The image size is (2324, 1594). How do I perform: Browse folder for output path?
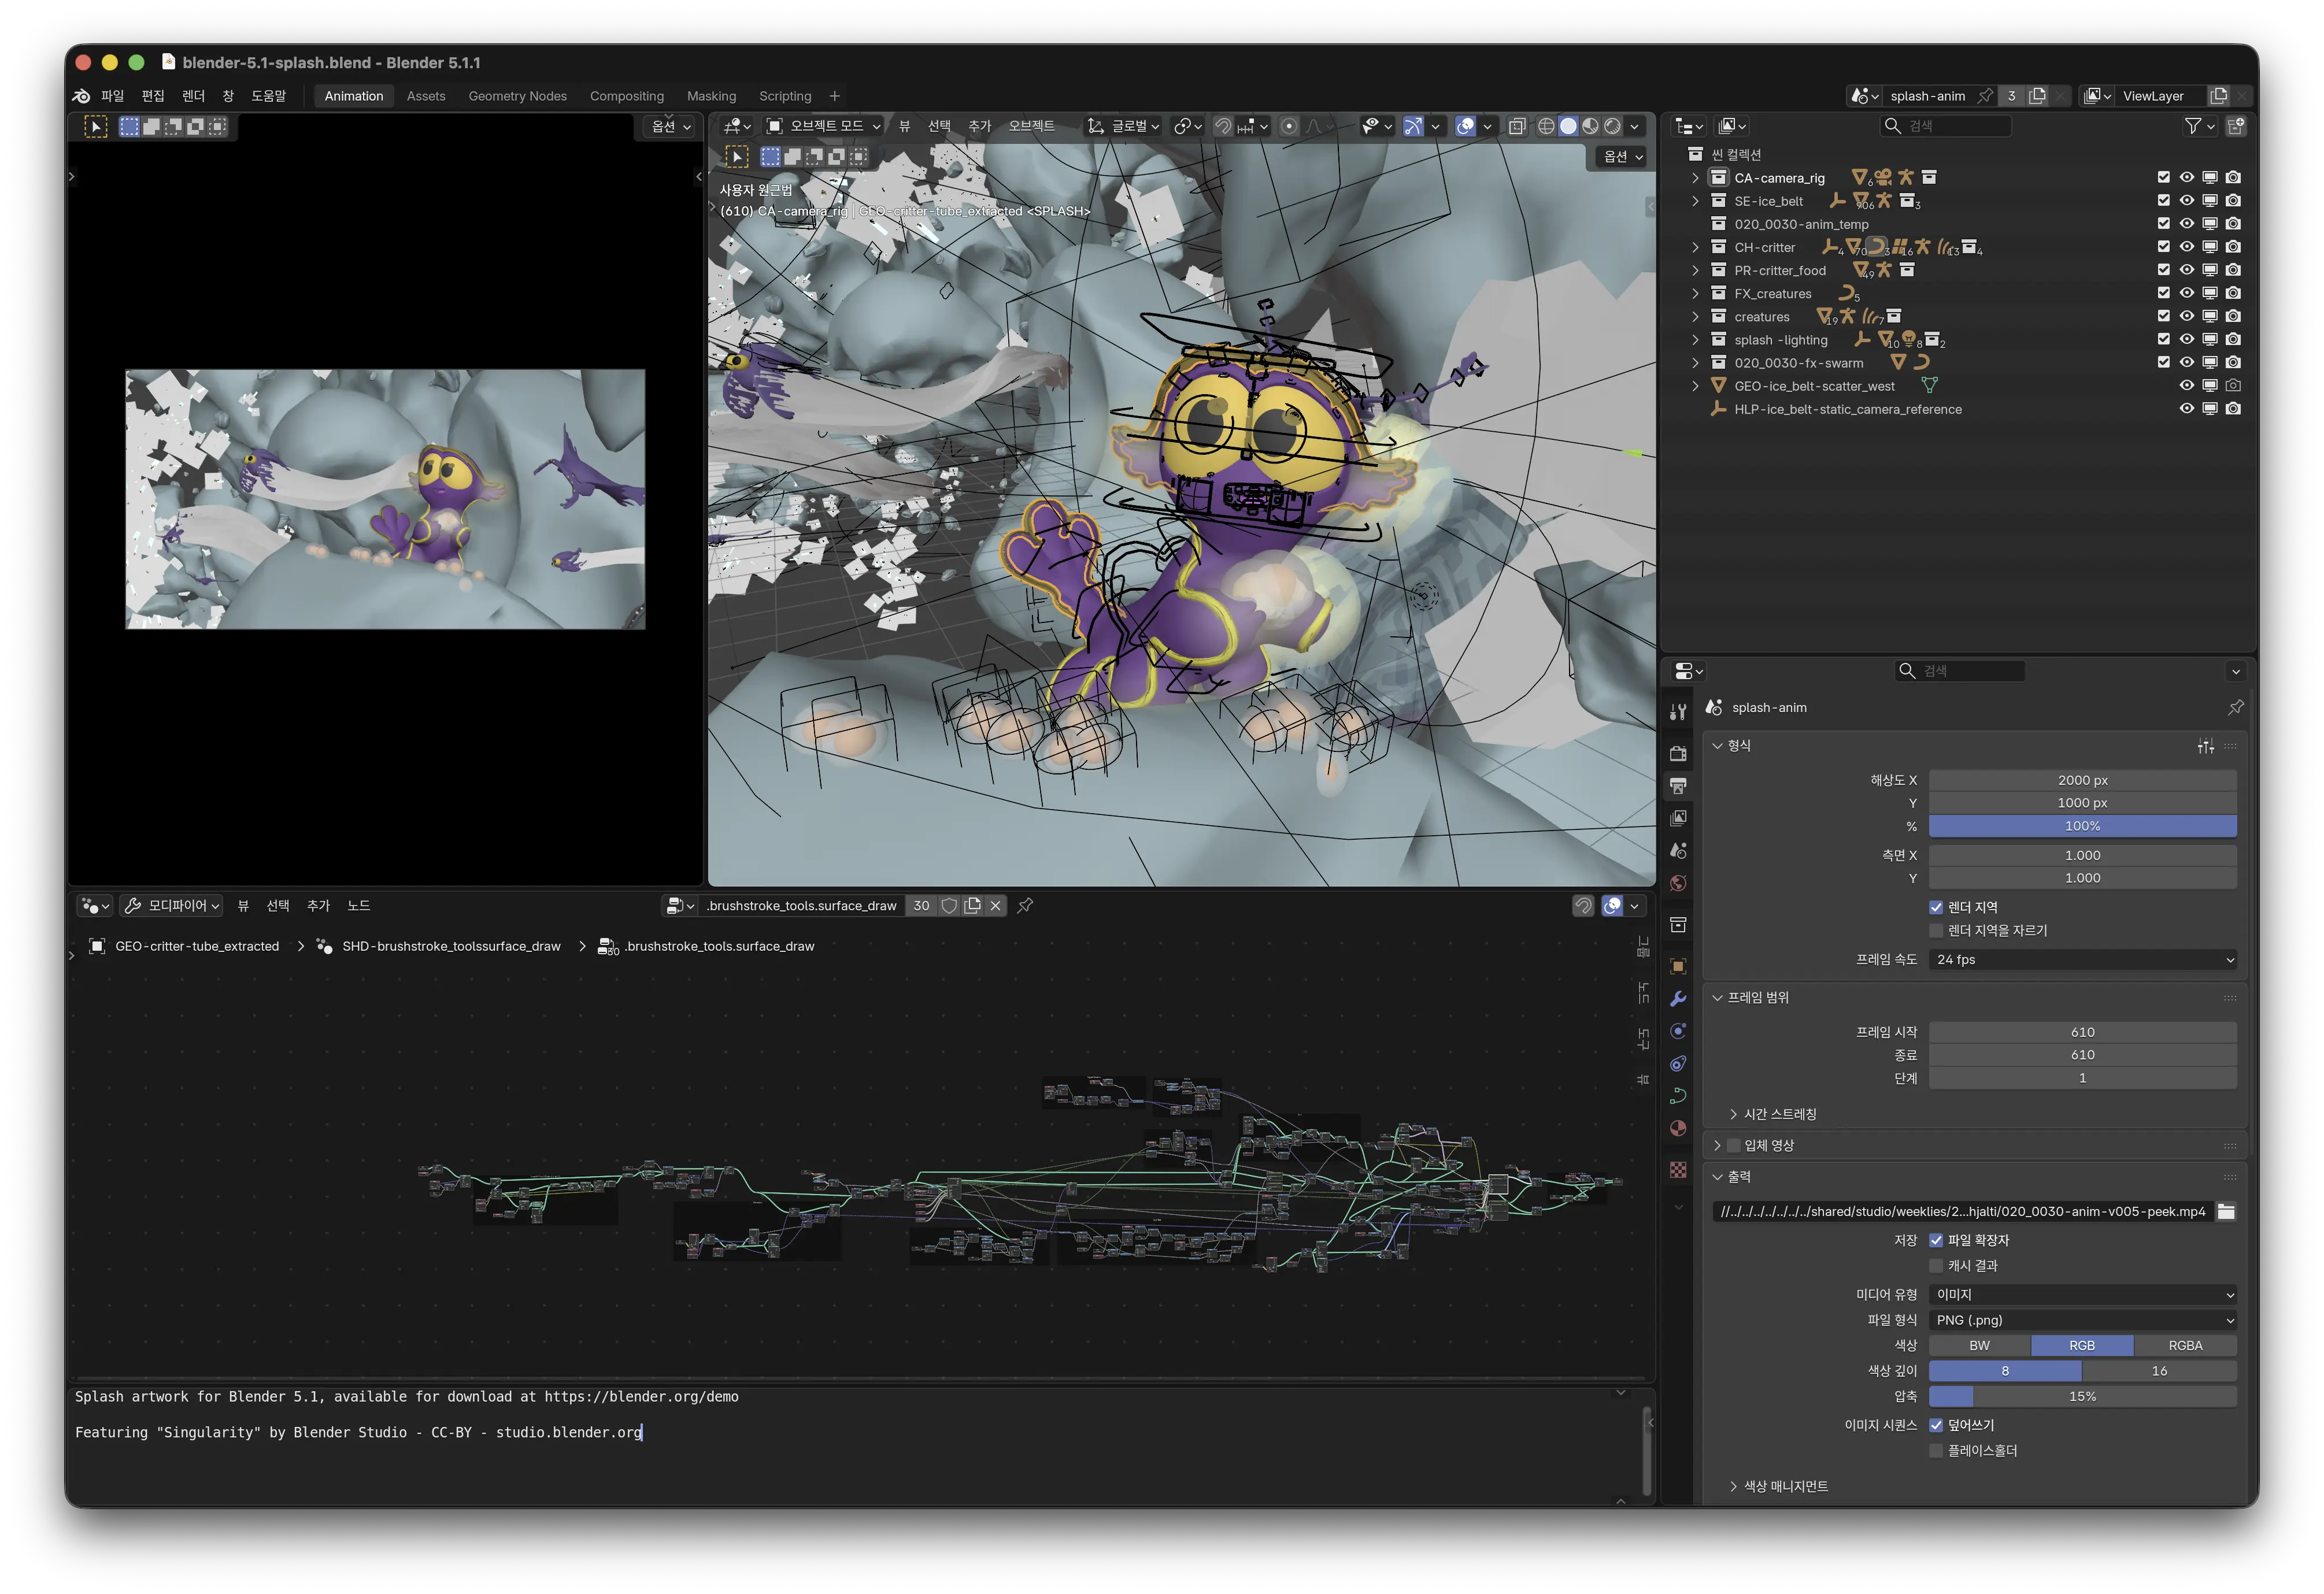click(x=2226, y=1211)
